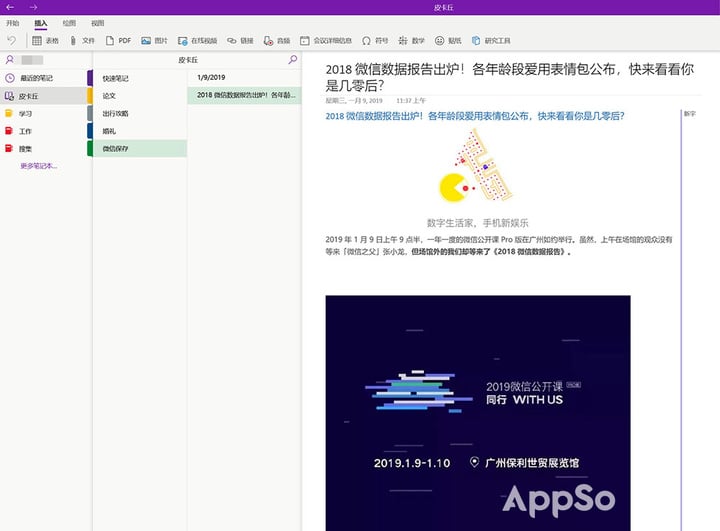Select the Pac-Man maze image
Viewport: 720px width, 531px height.
[x=476, y=166]
